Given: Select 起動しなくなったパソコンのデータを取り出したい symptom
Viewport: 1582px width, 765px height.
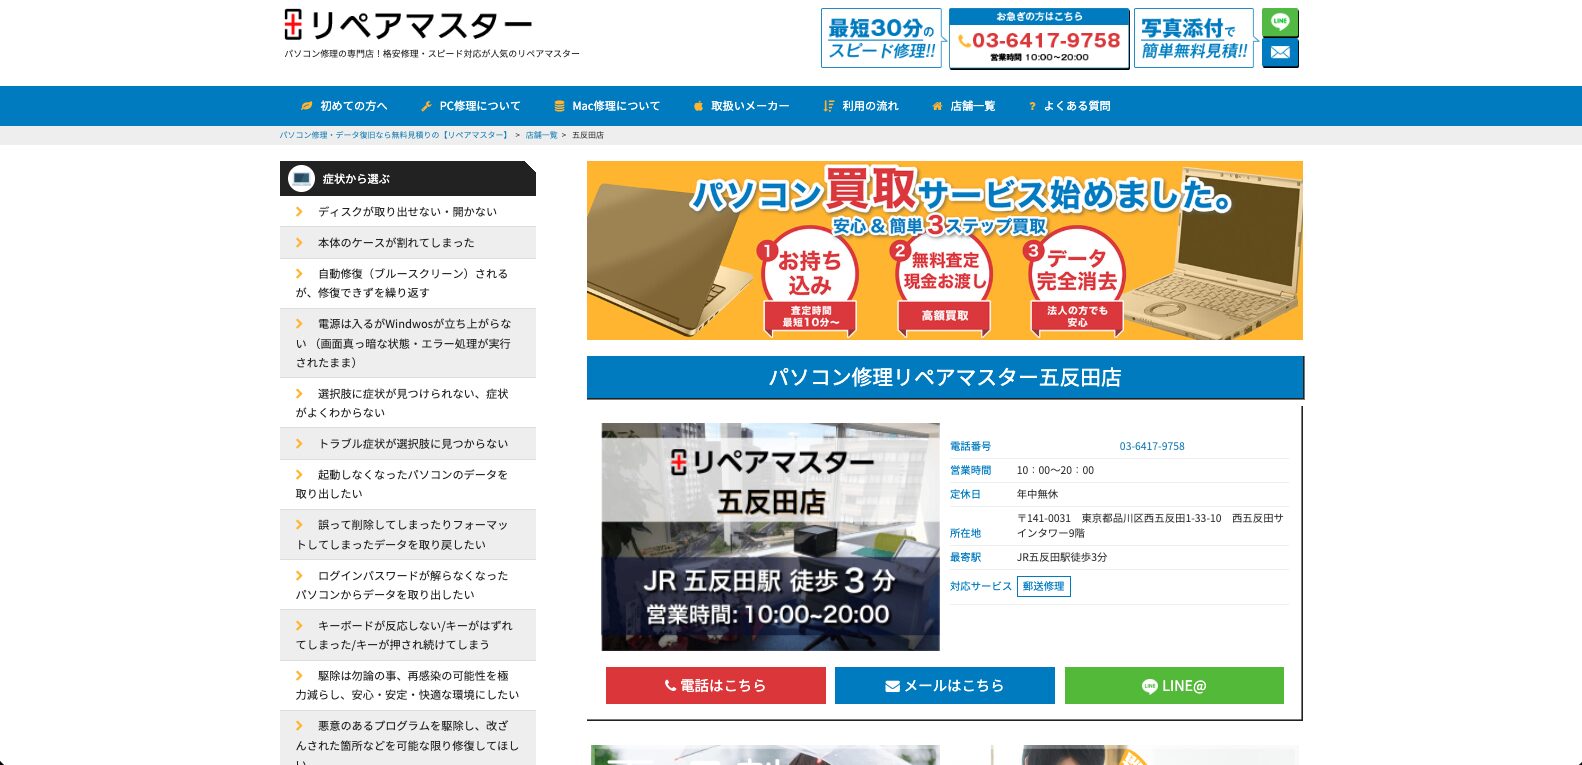Looking at the screenshot, I should point(408,484).
